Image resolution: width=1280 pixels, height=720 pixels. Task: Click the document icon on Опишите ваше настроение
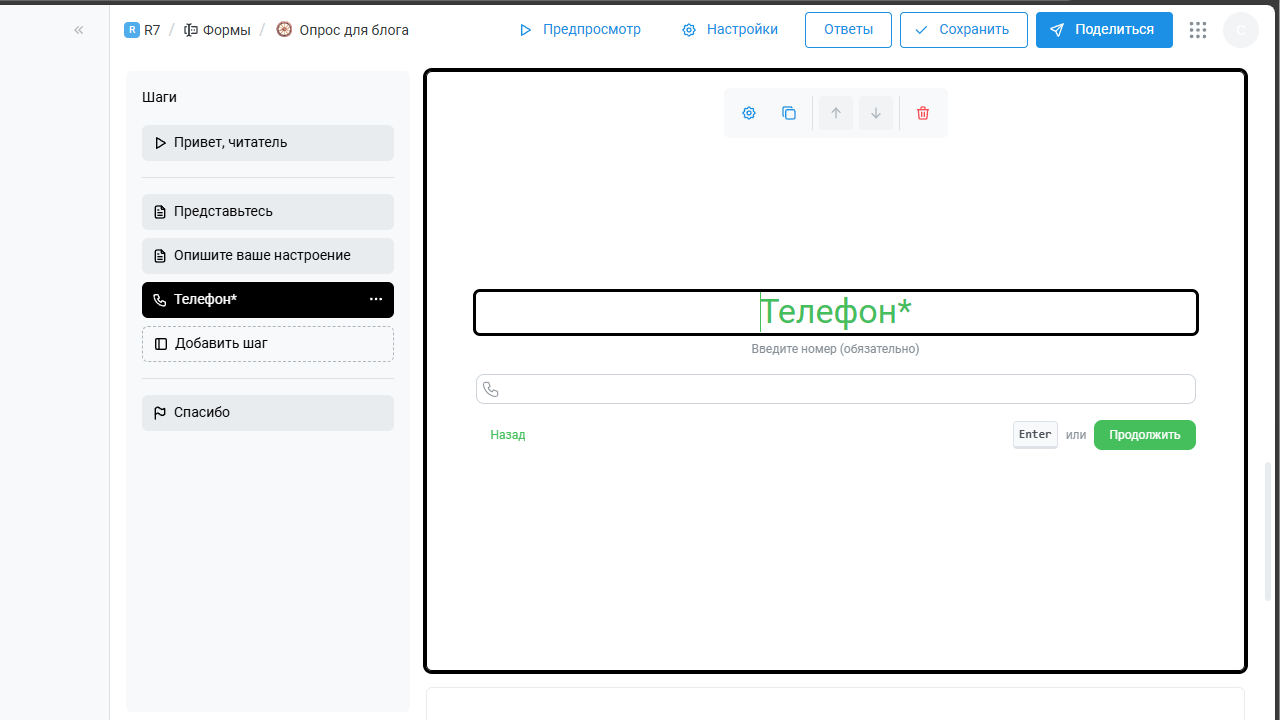coord(160,256)
